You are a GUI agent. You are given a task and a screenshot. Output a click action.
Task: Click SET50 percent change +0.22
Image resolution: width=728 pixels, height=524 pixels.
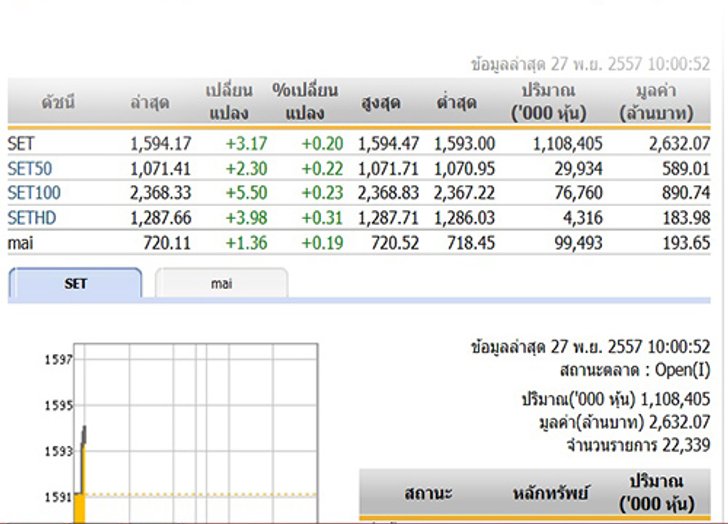tap(323, 168)
